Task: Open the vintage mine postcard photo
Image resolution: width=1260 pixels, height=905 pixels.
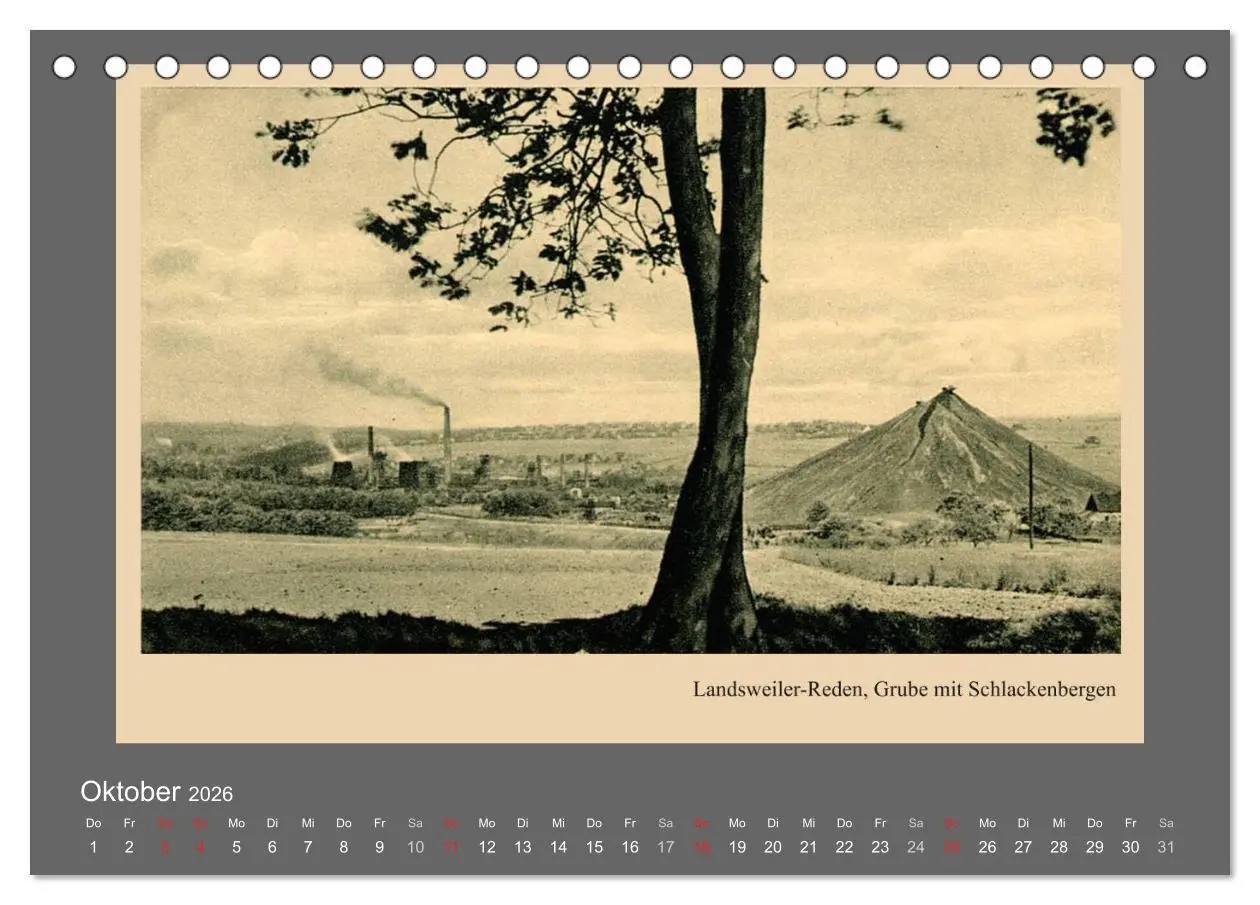Action: point(630,370)
